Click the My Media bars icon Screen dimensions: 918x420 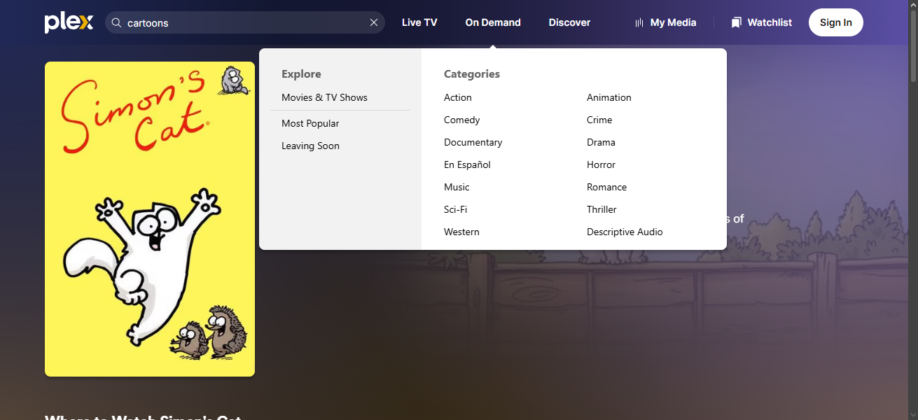click(x=639, y=23)
